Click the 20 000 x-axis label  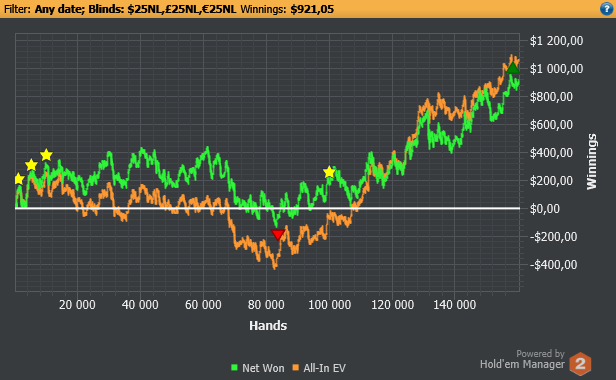(77, 305)
